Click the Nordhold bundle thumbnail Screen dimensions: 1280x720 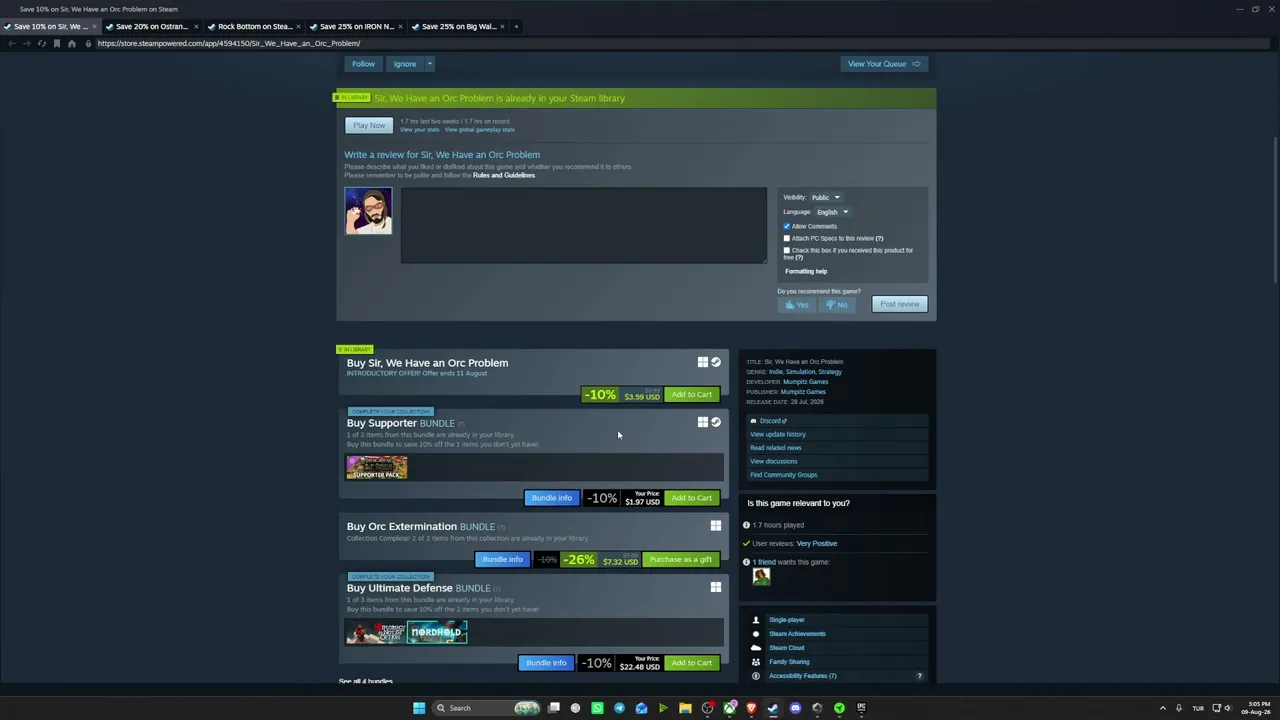click(437, 632)
